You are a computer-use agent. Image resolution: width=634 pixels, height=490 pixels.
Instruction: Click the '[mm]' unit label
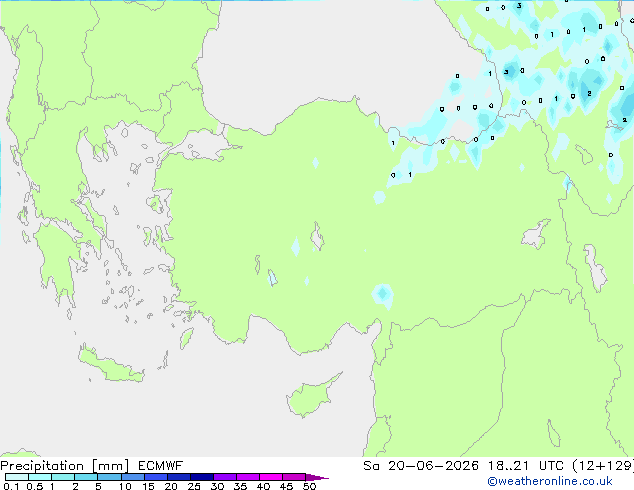(x=110, y=466)
